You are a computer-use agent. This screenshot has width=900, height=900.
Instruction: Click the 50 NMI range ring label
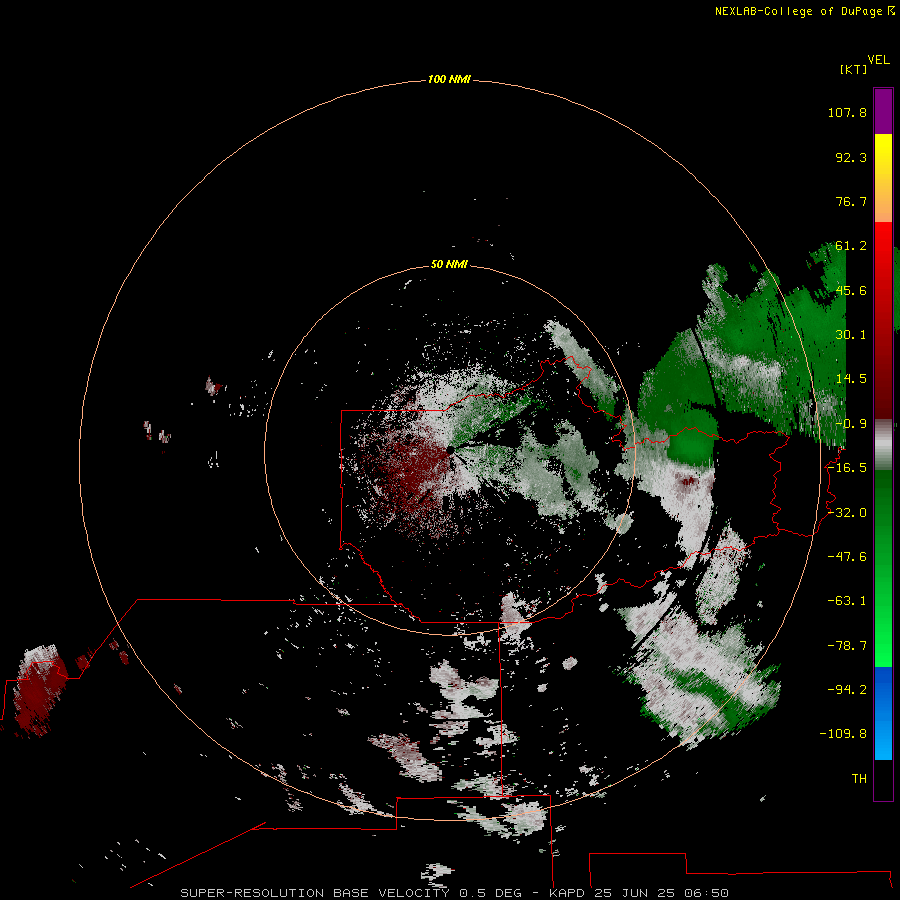449,264
